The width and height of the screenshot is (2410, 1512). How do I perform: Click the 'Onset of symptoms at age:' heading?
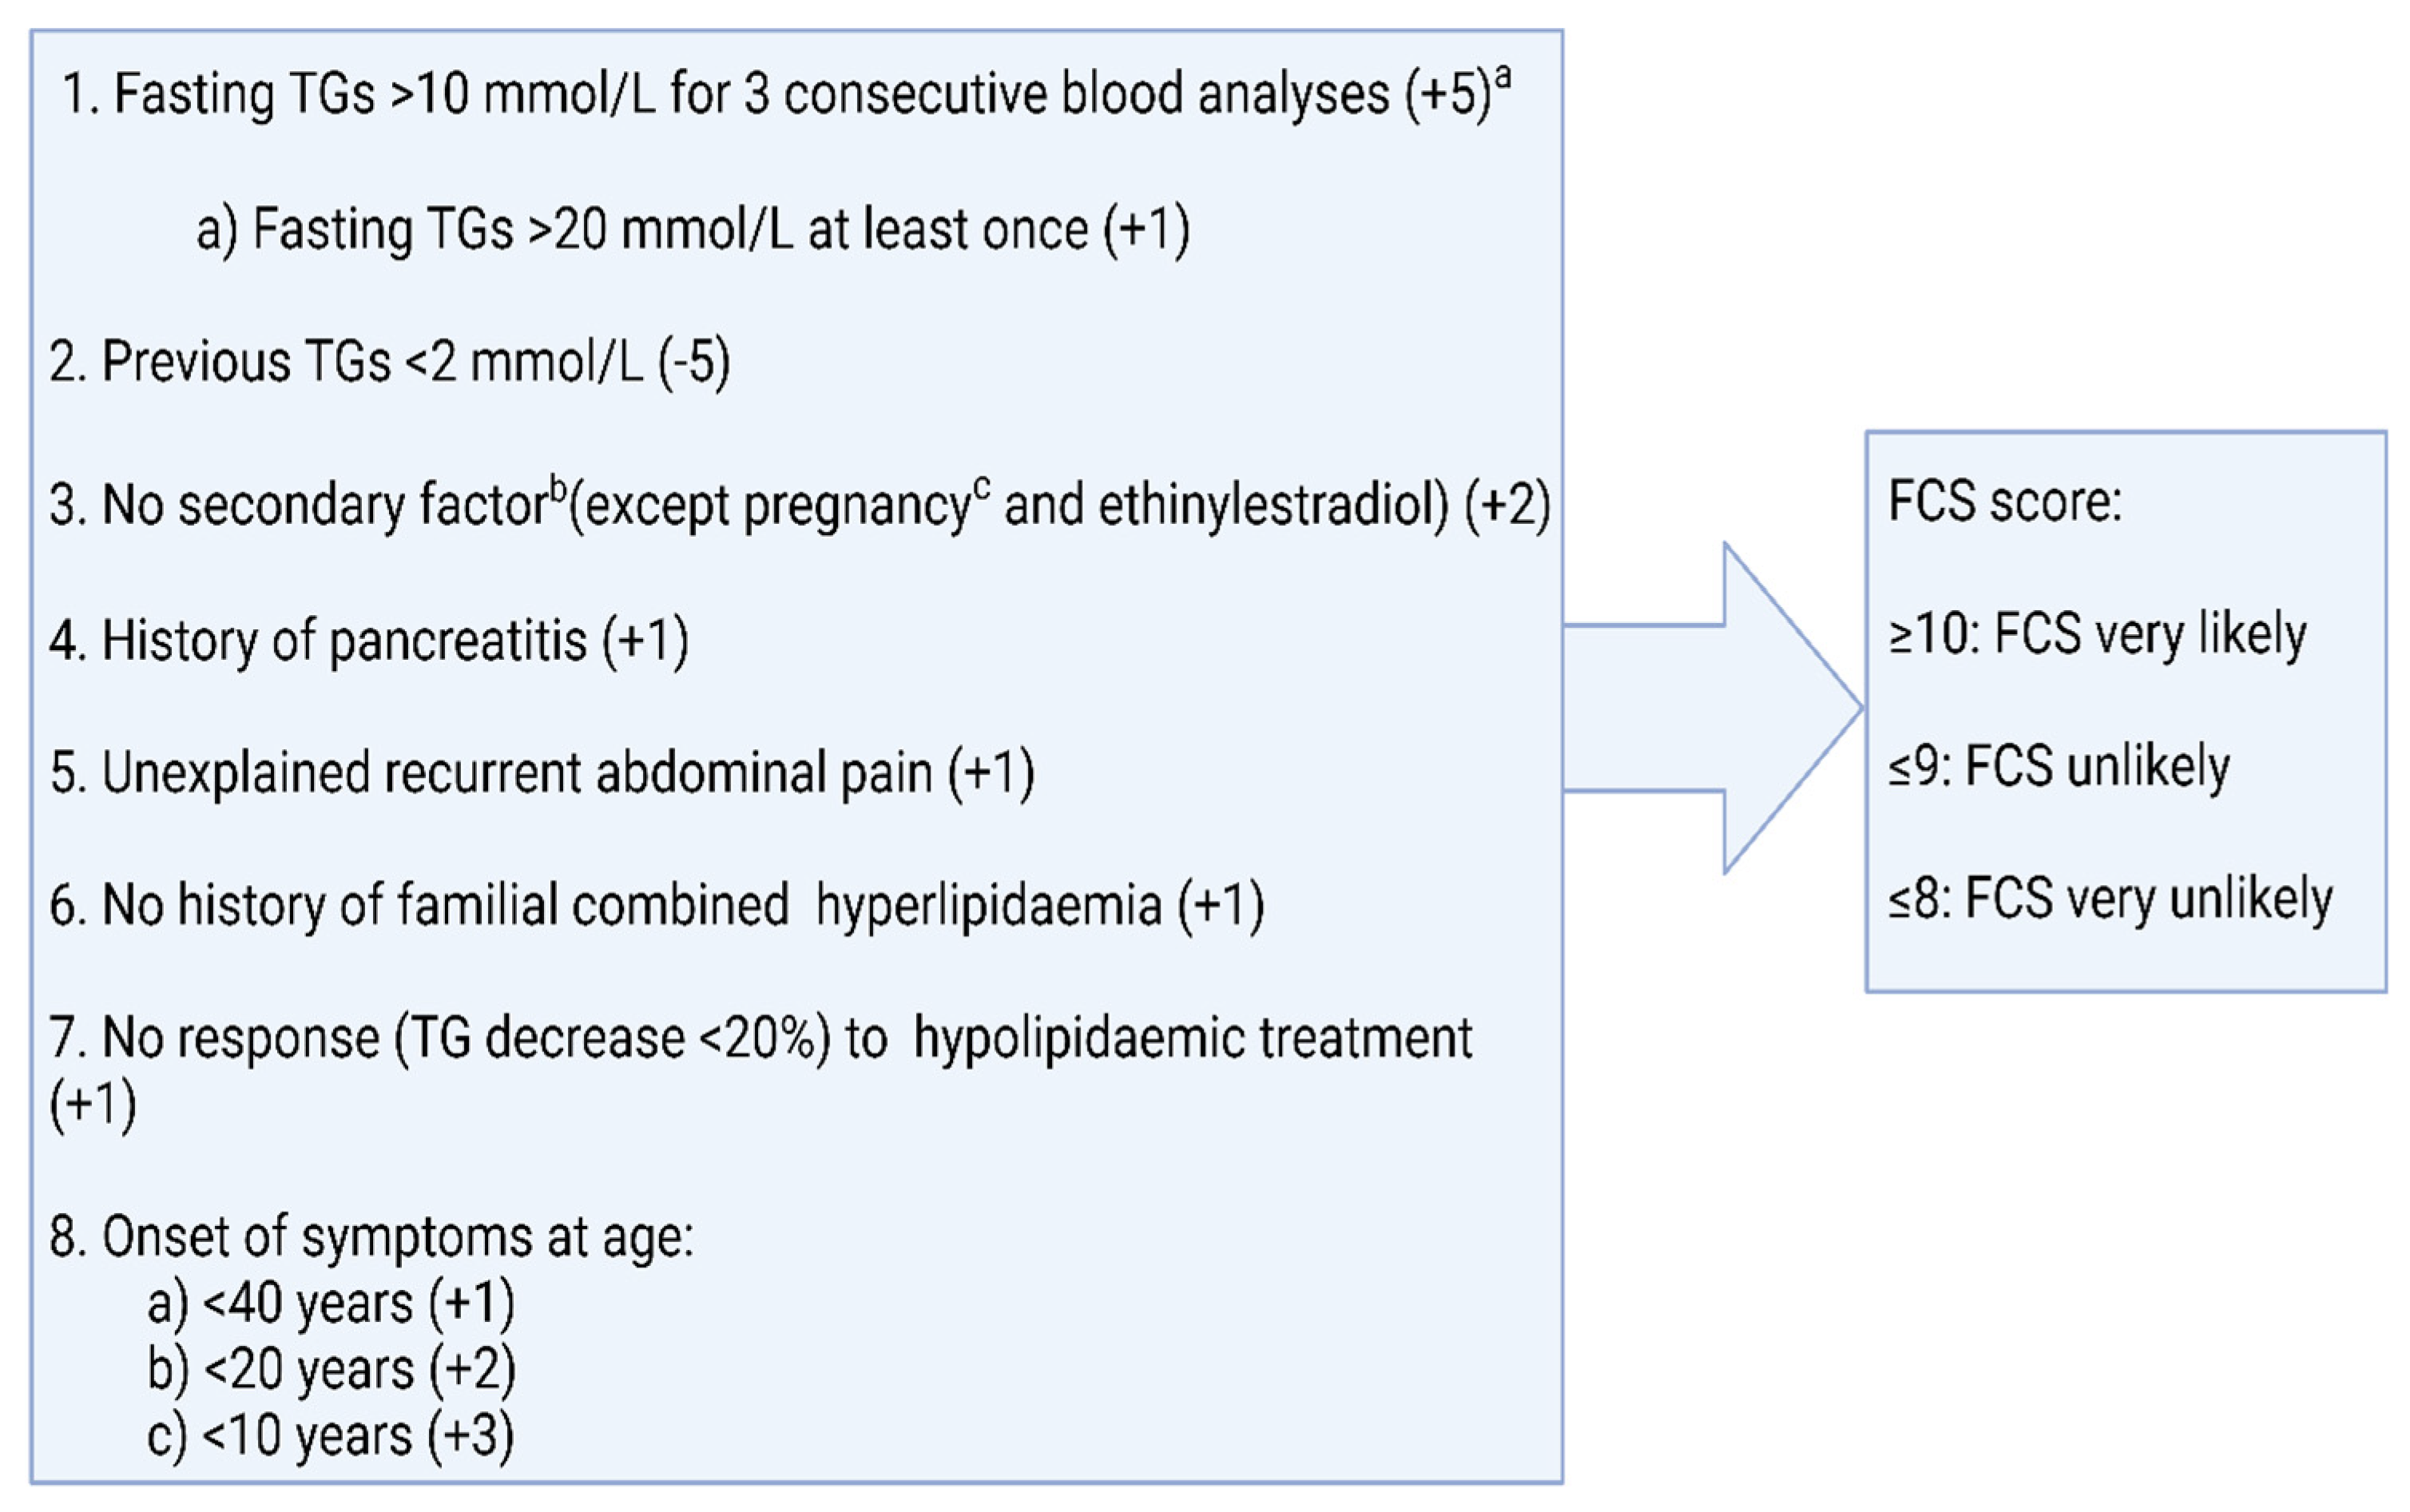pos(371,1237)
